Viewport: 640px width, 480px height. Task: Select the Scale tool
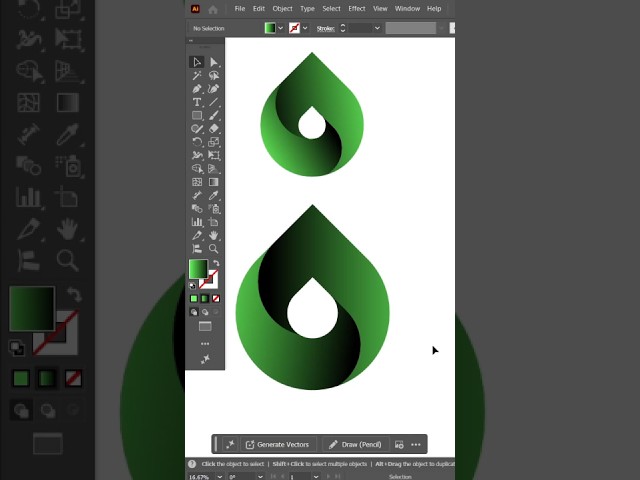pos(213,142)
